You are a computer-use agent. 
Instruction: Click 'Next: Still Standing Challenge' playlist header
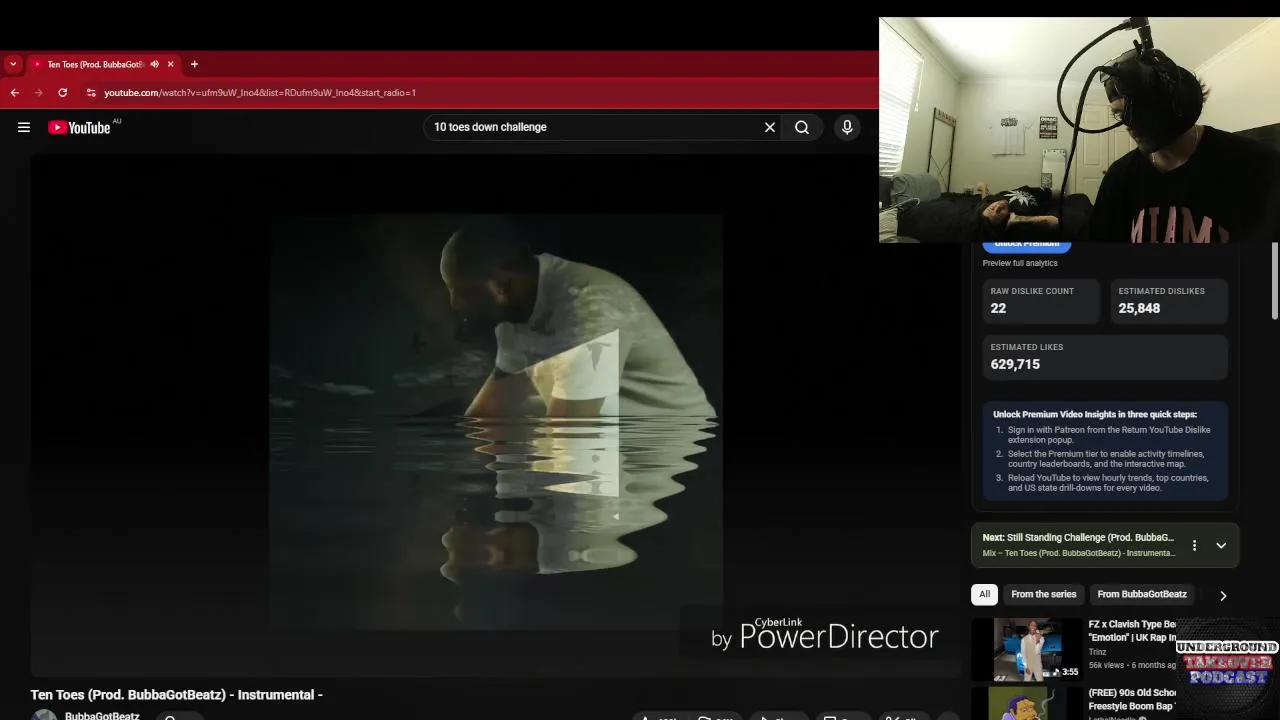pyautogui.click(x=1078, y=537)
